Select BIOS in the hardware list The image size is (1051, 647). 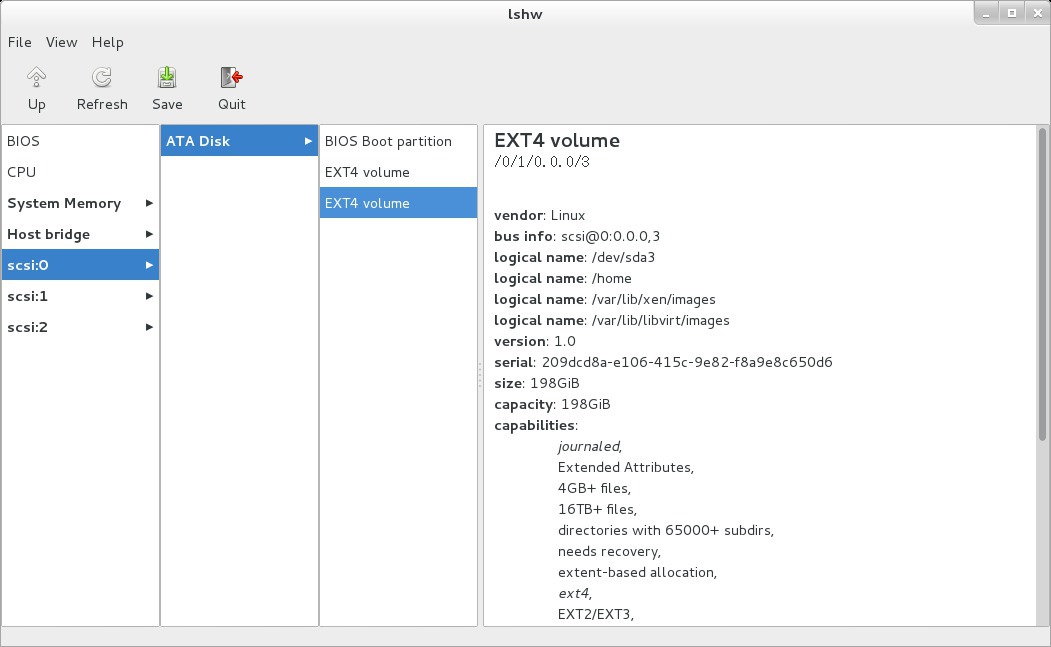click(x=24, y=141)
